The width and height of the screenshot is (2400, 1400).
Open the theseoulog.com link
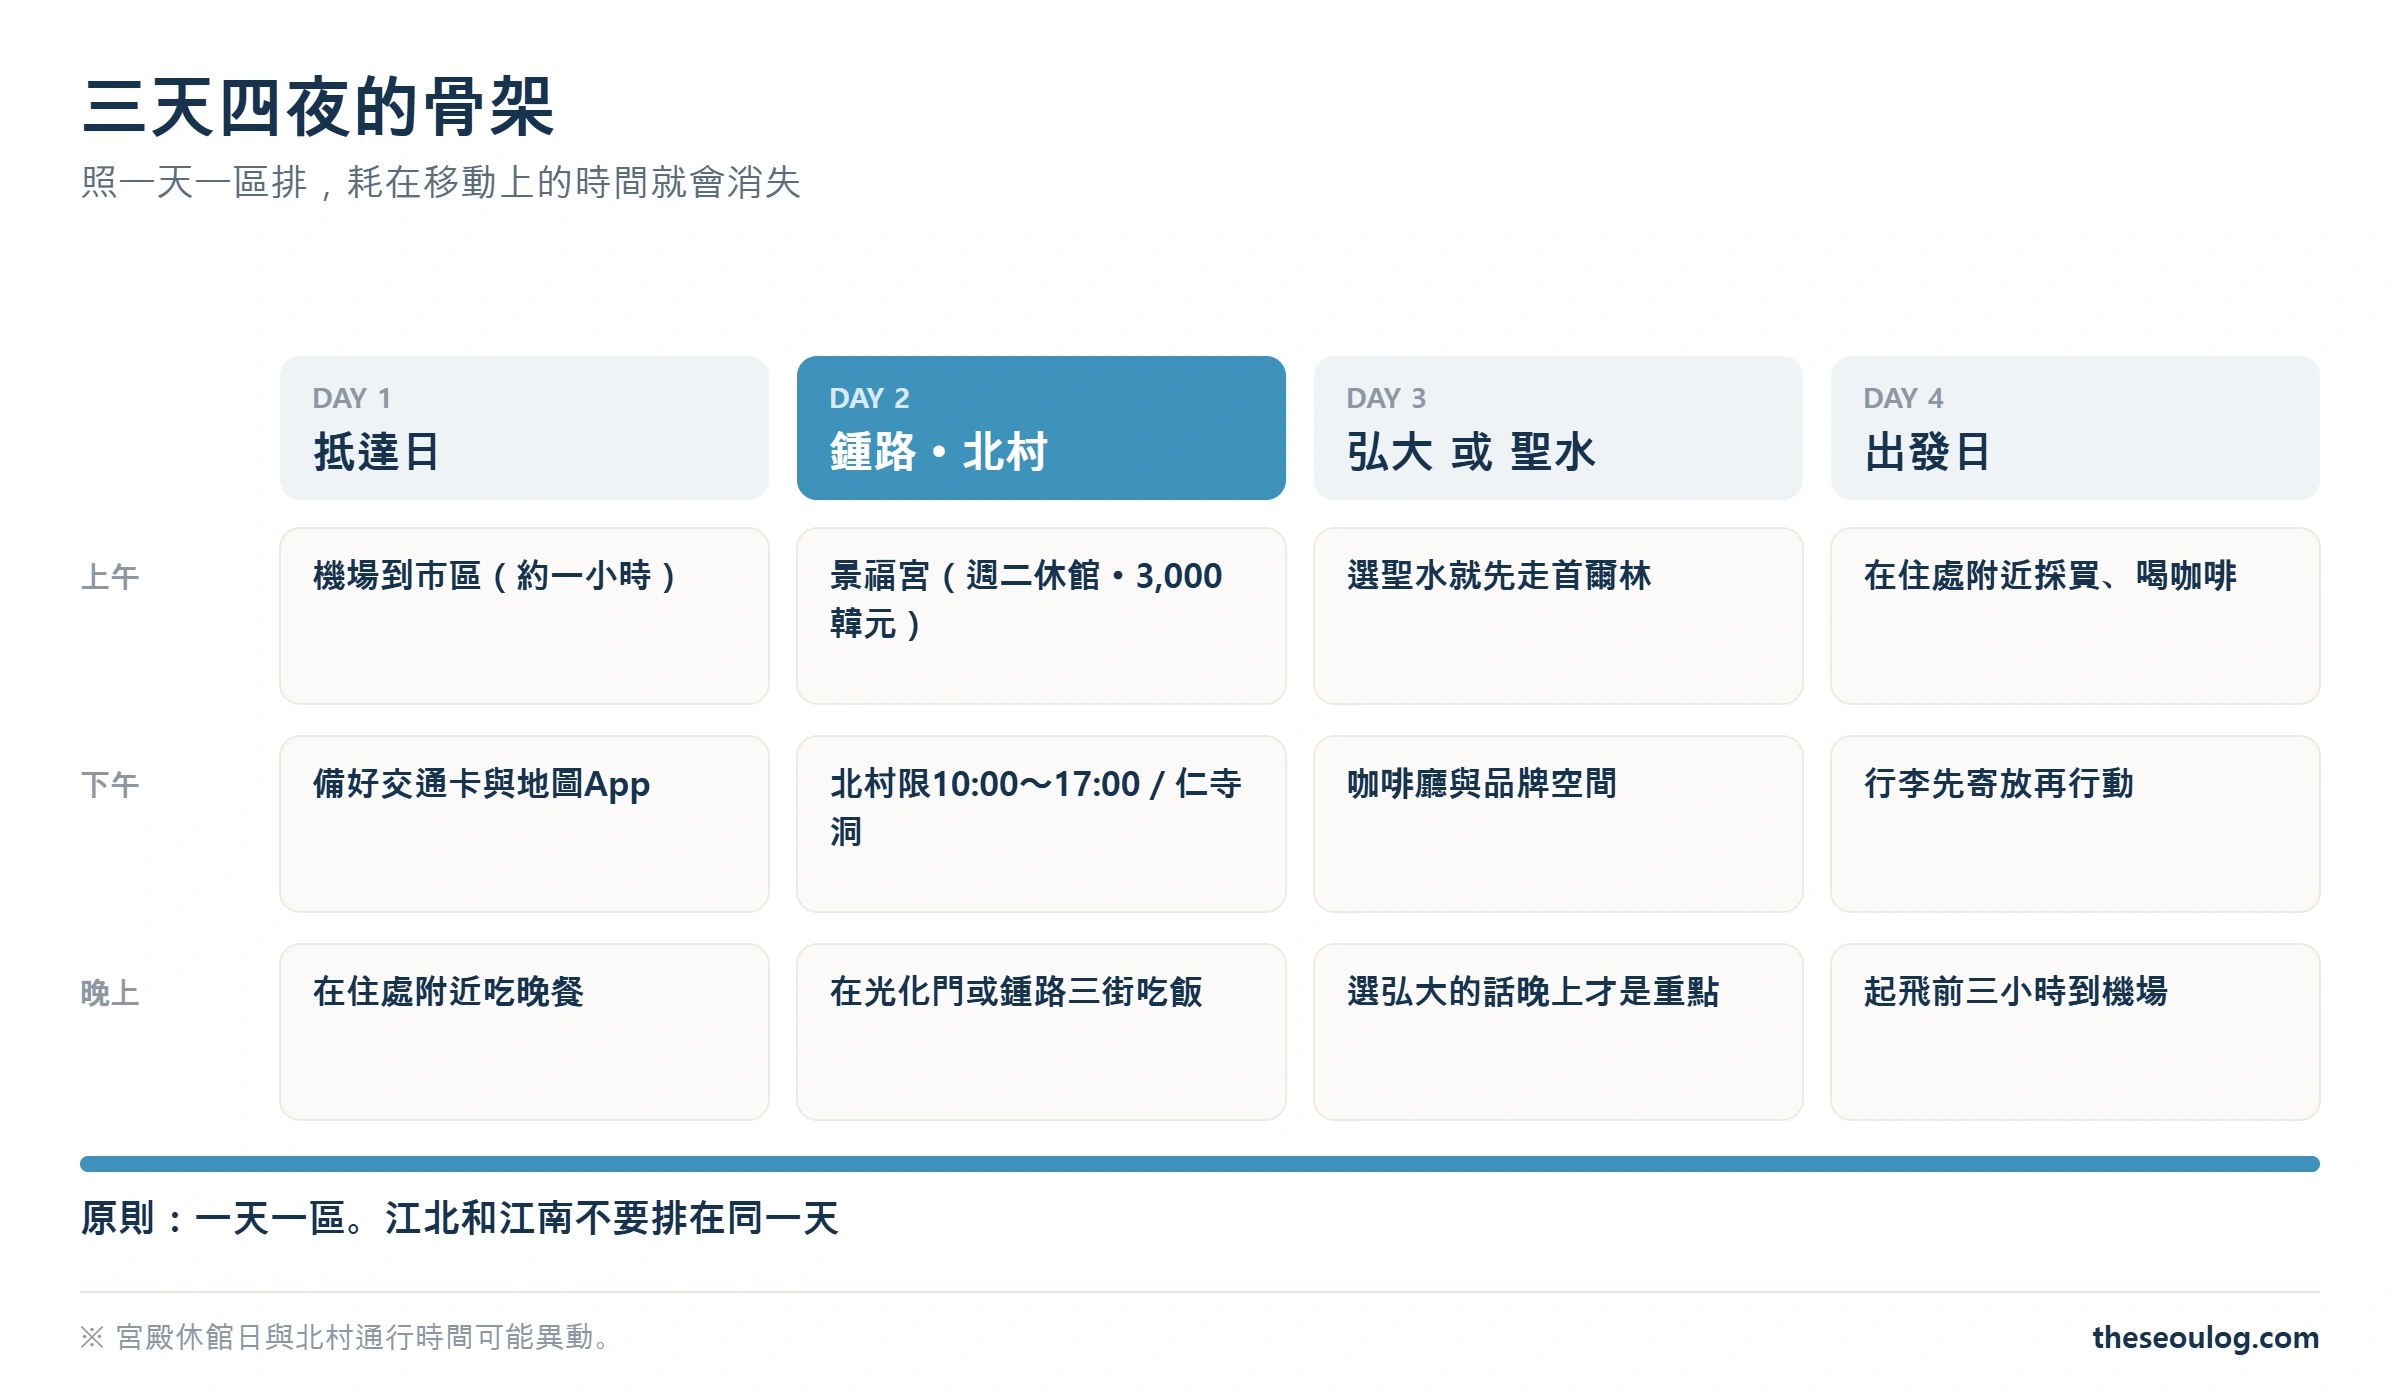pyautogui.click(x=2205, y=1337)
